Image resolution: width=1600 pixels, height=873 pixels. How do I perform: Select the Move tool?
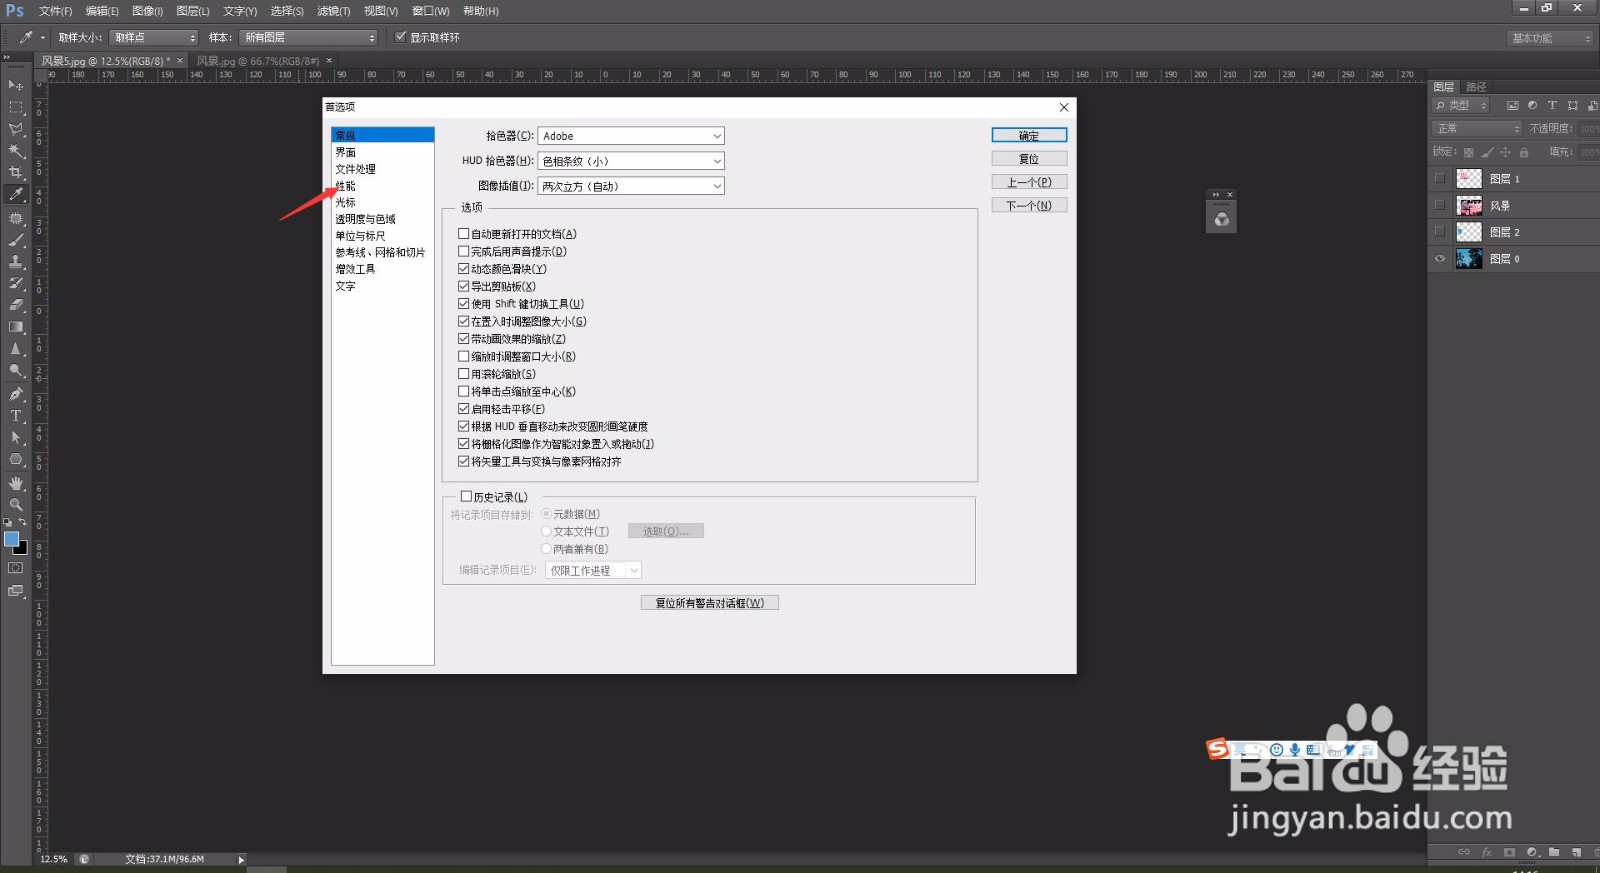[16, 85]
